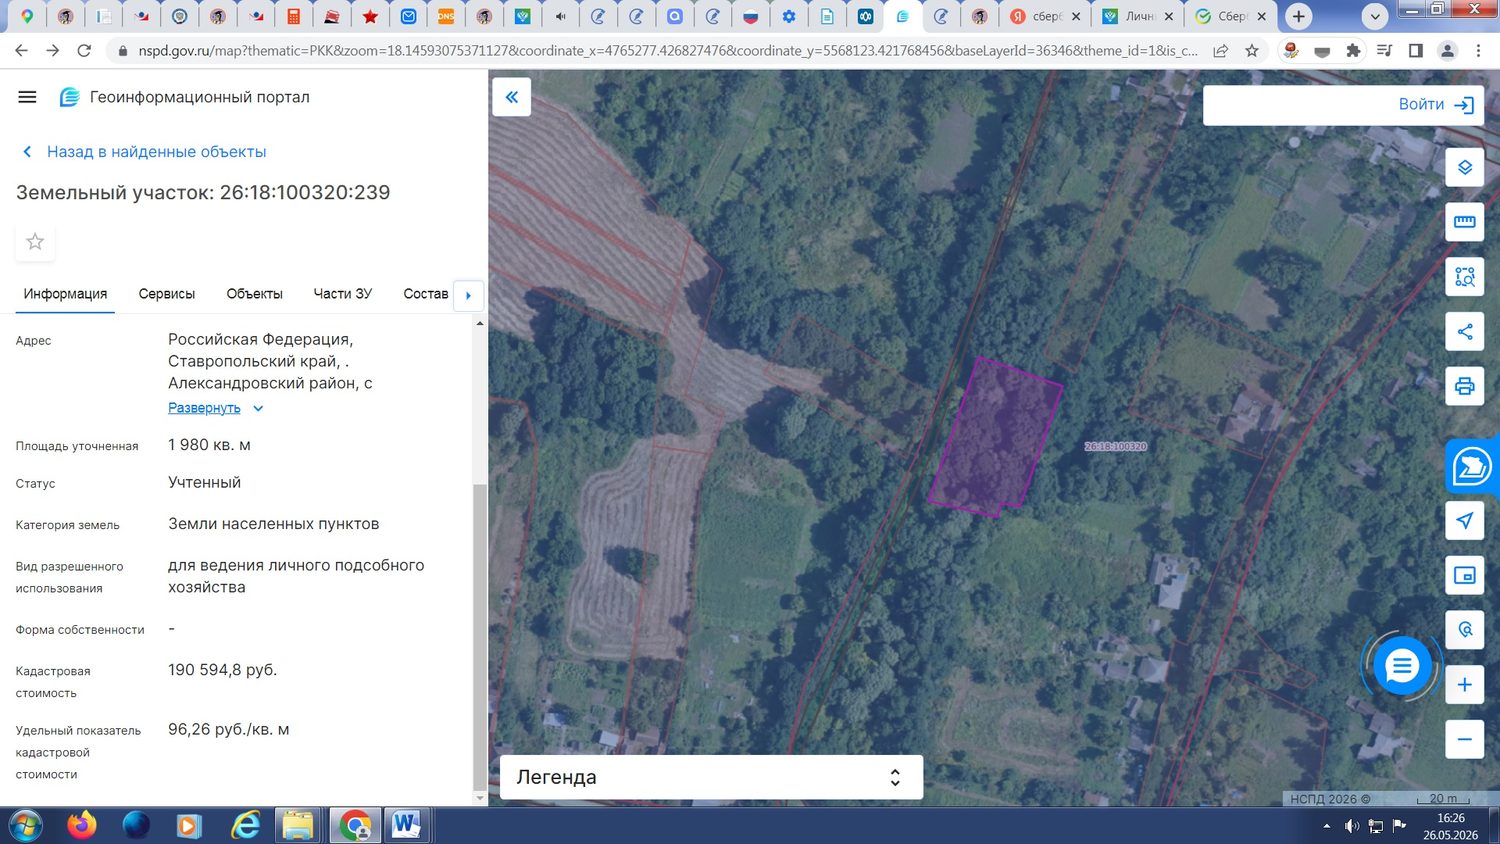
Task: Open the Объекты tab
Action: (255, 294)
